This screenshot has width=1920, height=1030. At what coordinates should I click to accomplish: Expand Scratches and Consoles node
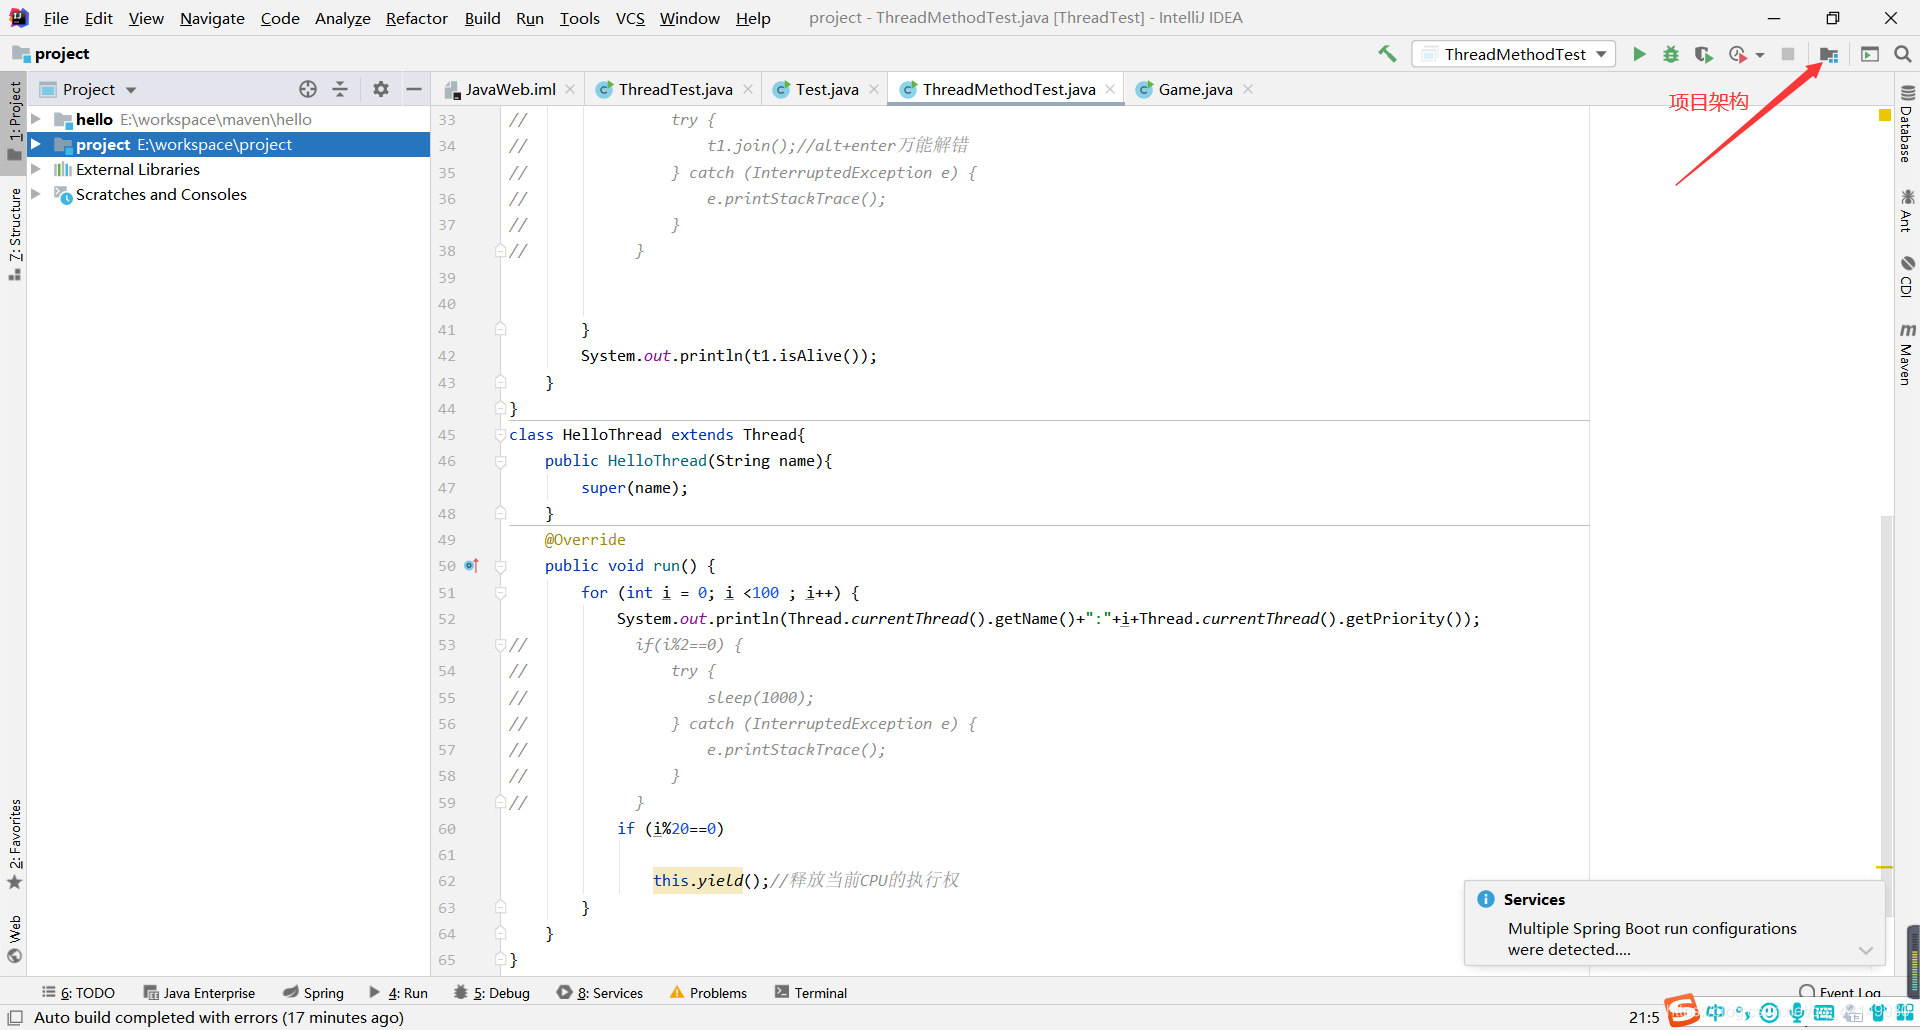[x=36, y=194]
